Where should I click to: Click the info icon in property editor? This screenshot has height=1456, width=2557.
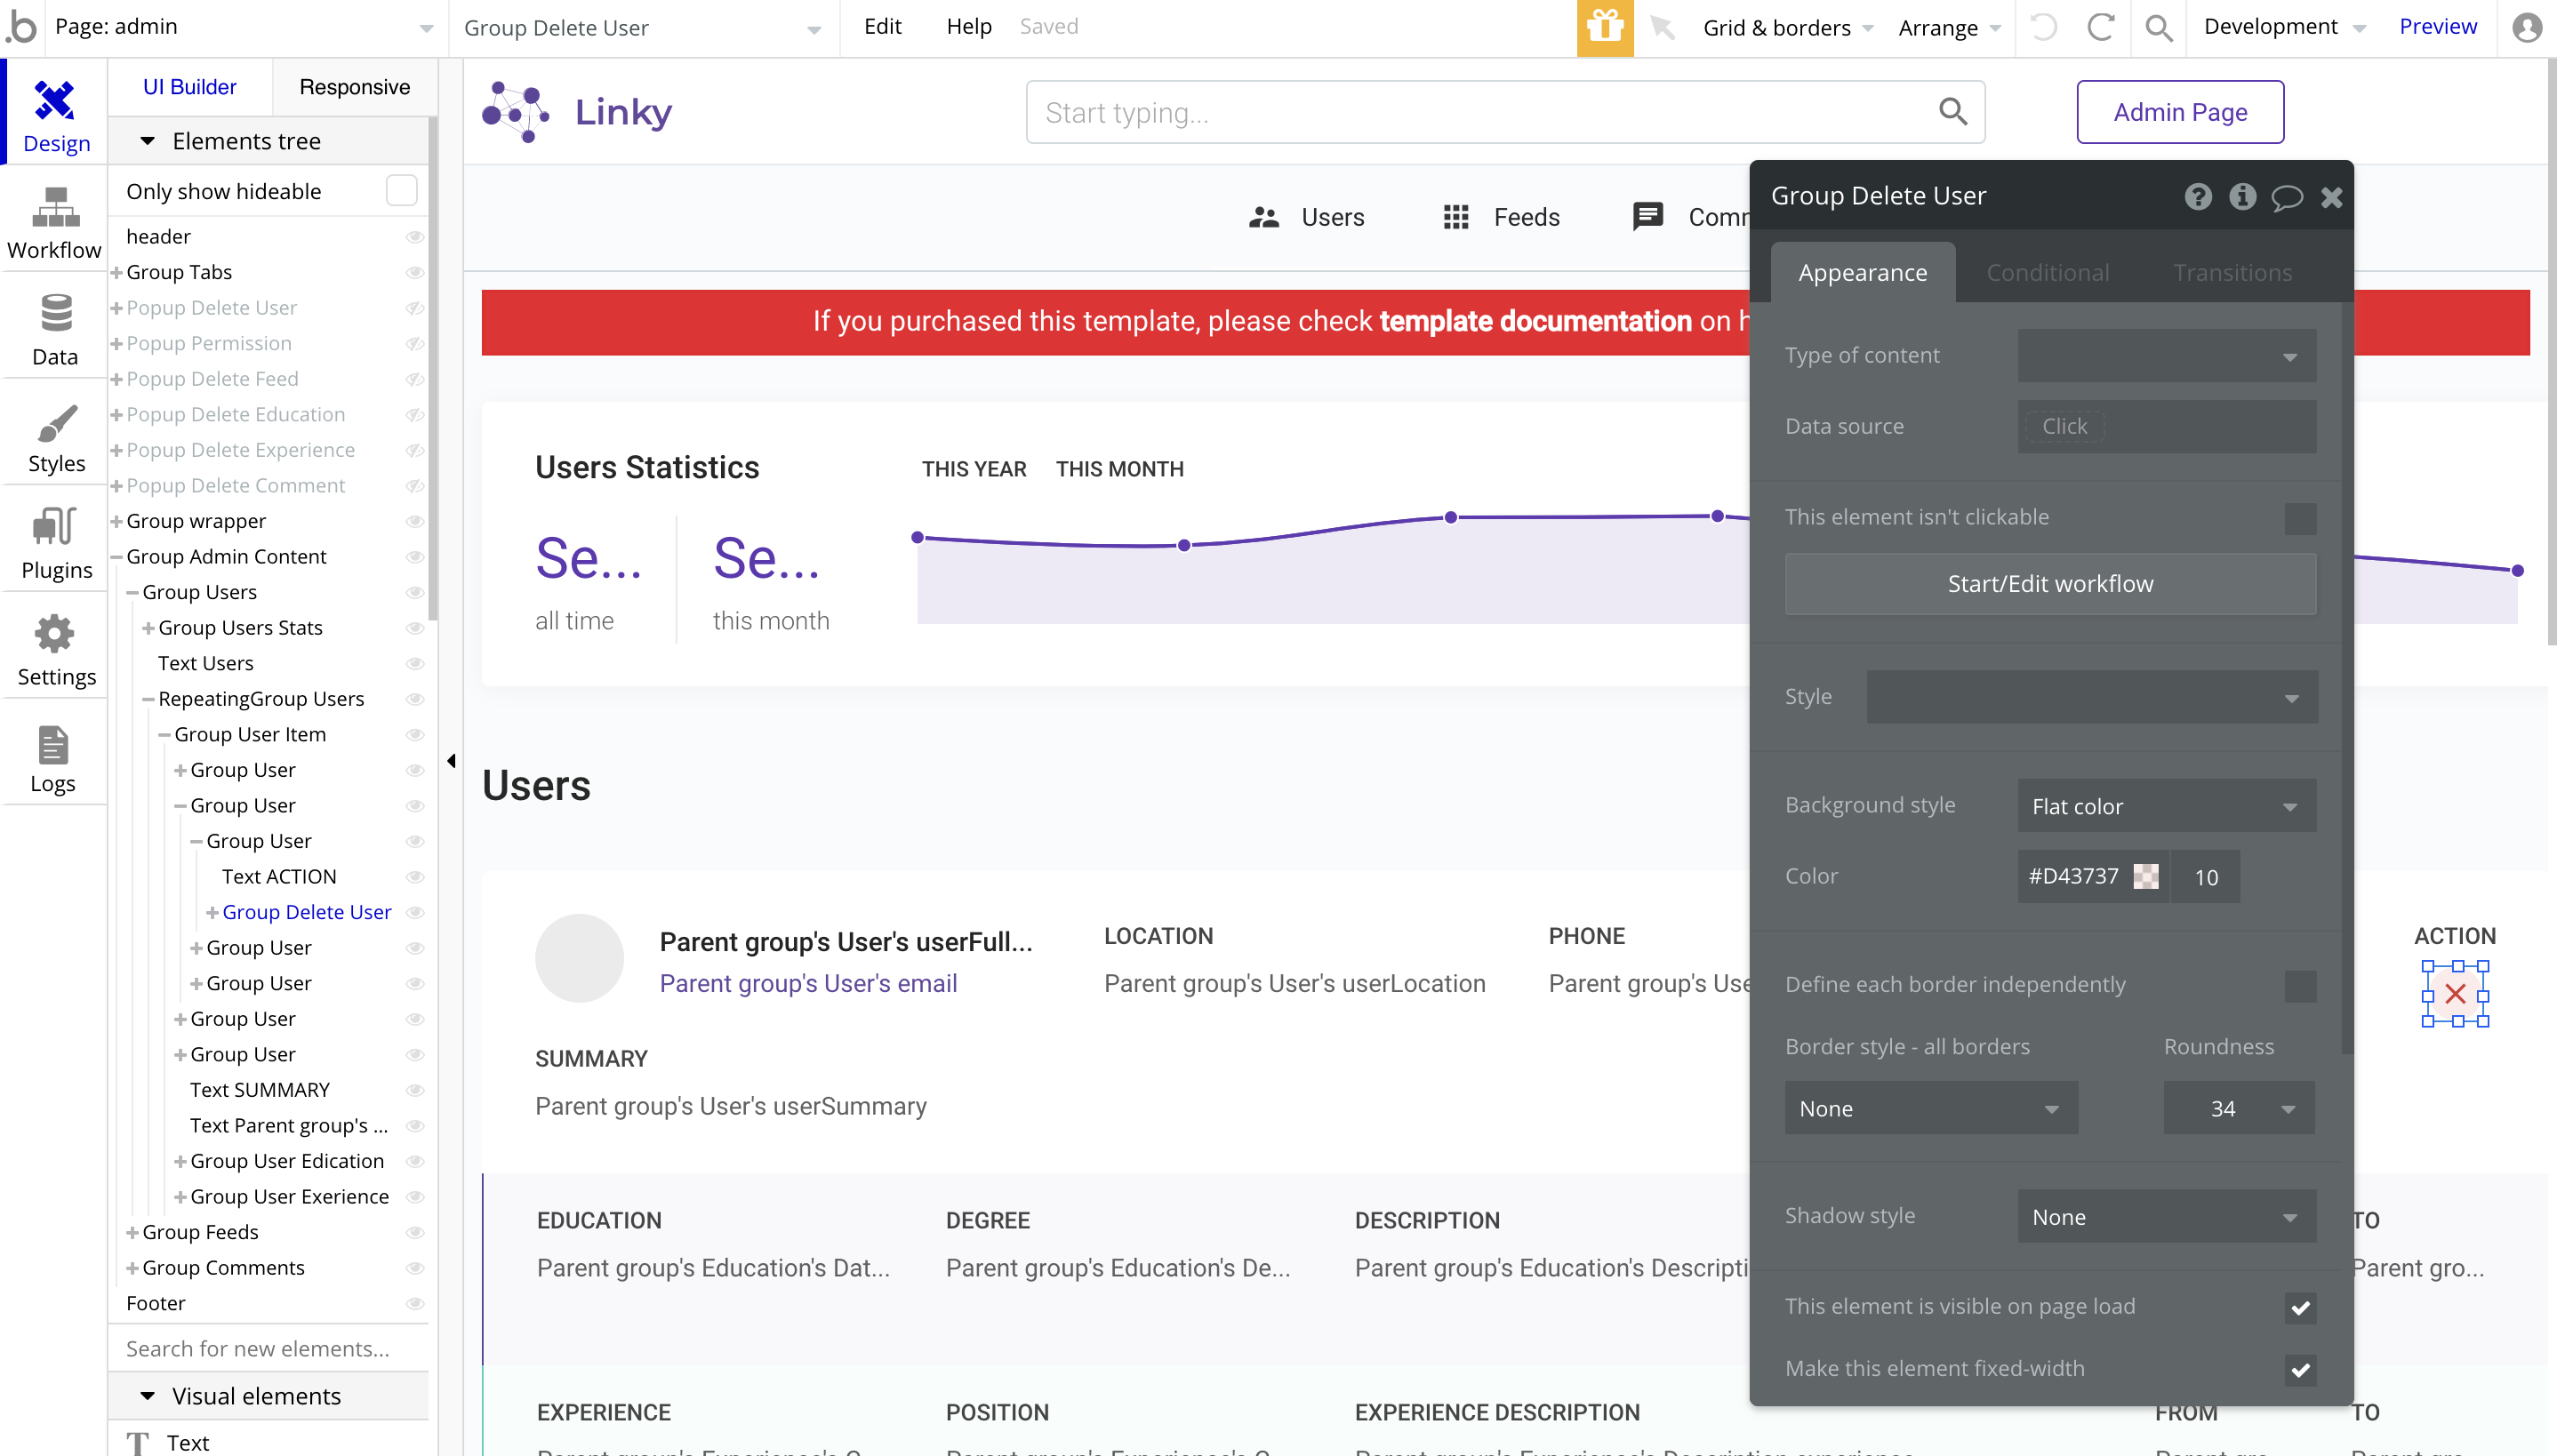[2242, 197]
